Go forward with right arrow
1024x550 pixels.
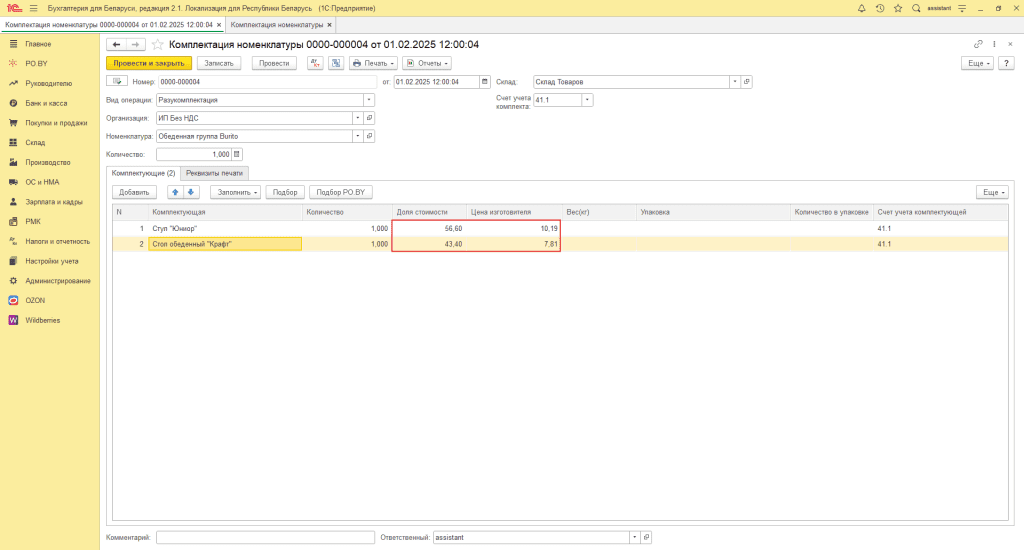[135, 44]
